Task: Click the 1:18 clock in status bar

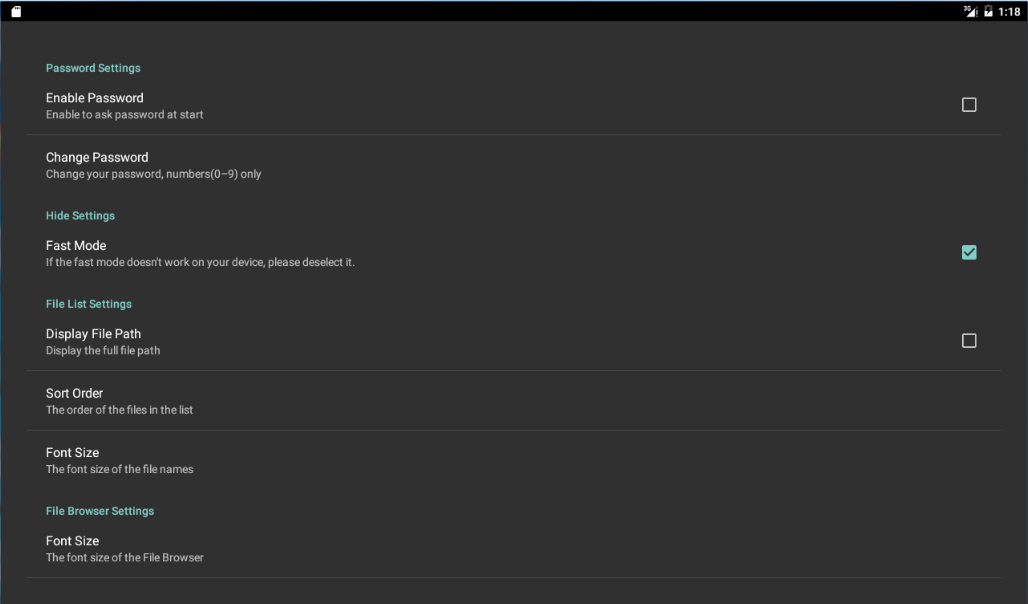Action: [1010, 12]
